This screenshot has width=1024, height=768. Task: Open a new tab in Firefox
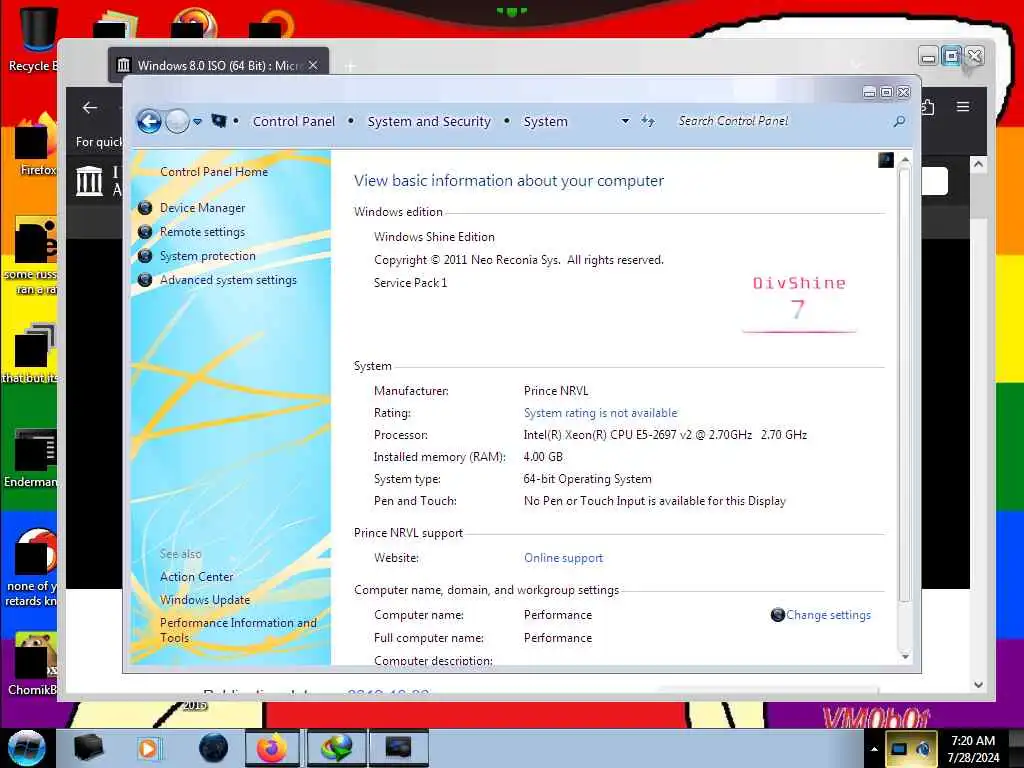coord(350,66)
